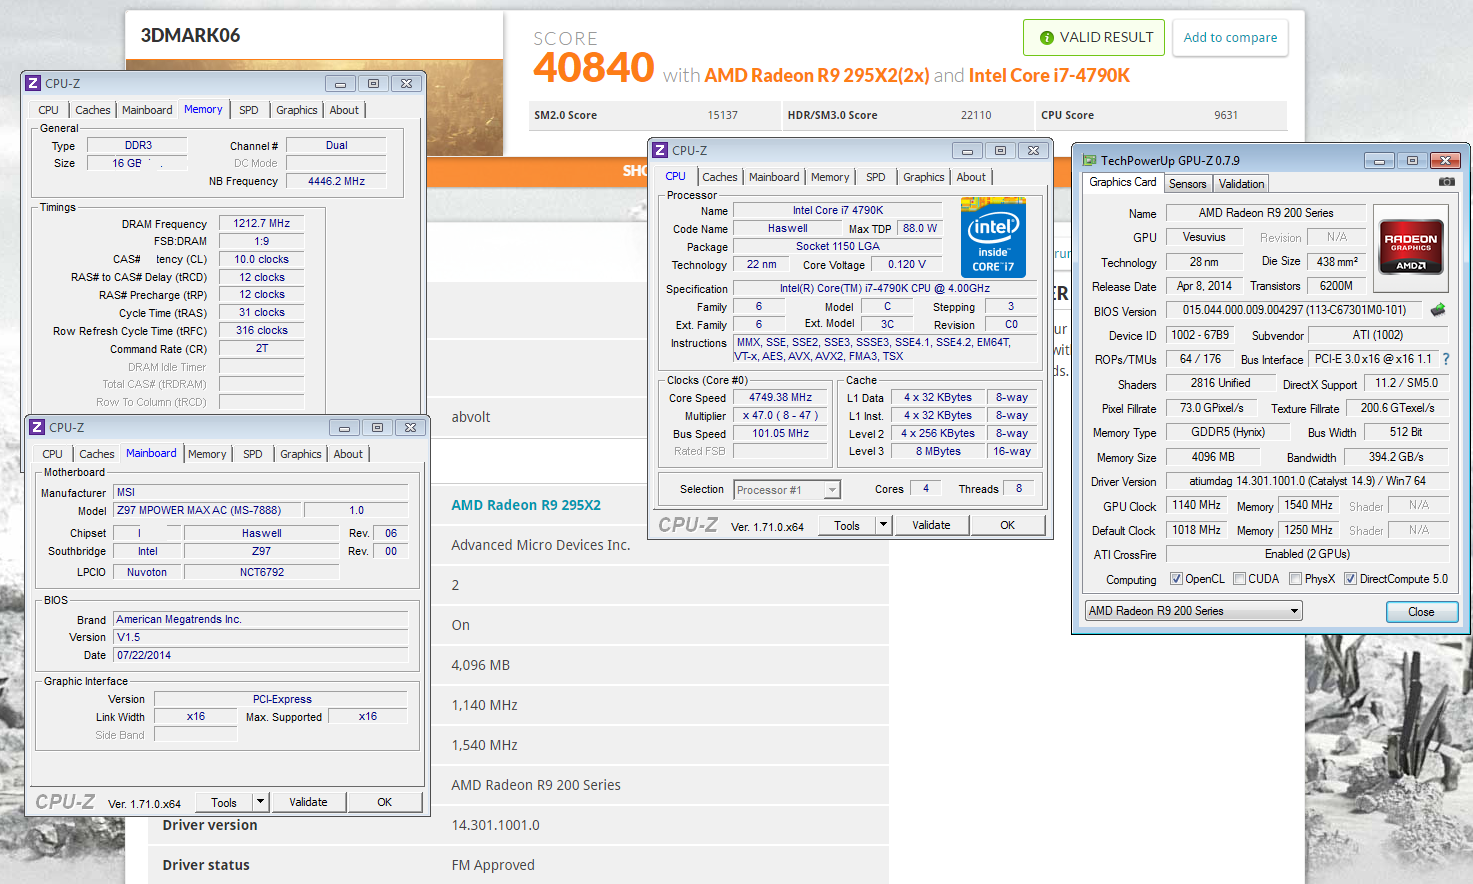Open Graphics tab in CPU-Z CPU window
Screen dimensions: 1473x884
click(923, 177)
